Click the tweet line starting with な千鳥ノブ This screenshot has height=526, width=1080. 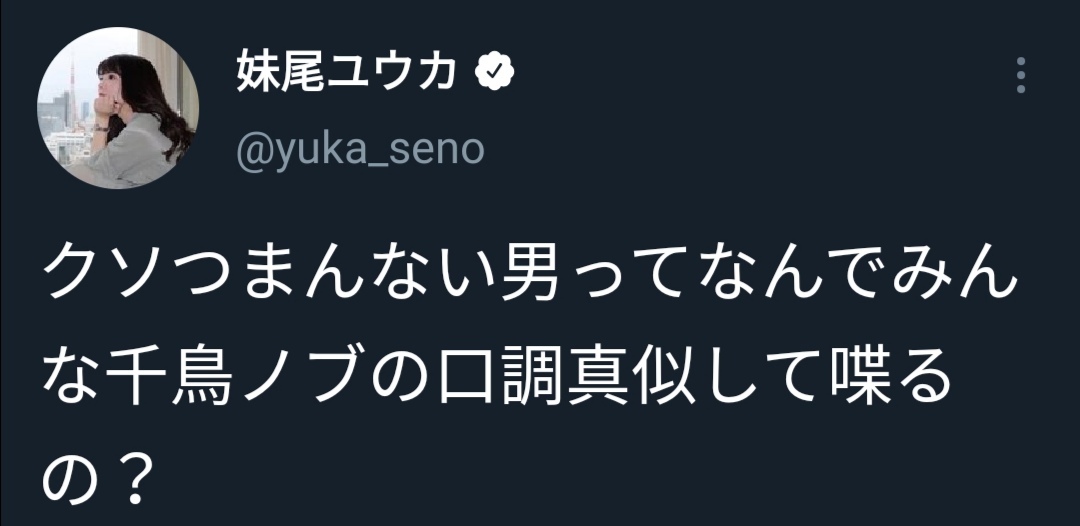[x=495, y=382]
